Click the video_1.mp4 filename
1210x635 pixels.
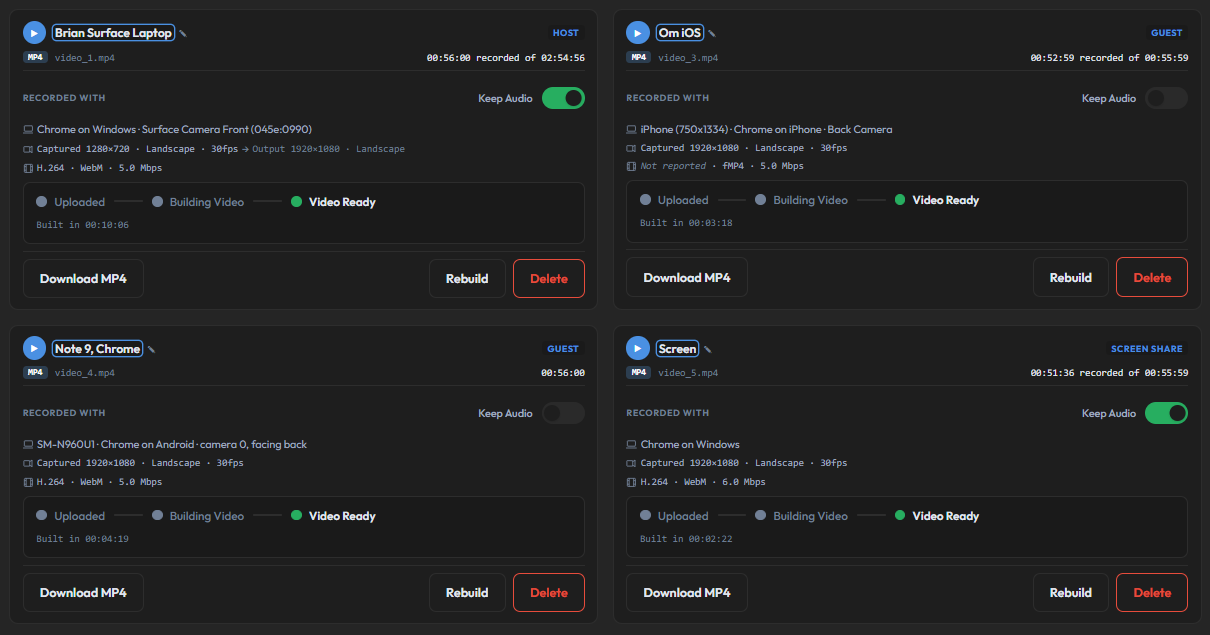click(85, 58)
